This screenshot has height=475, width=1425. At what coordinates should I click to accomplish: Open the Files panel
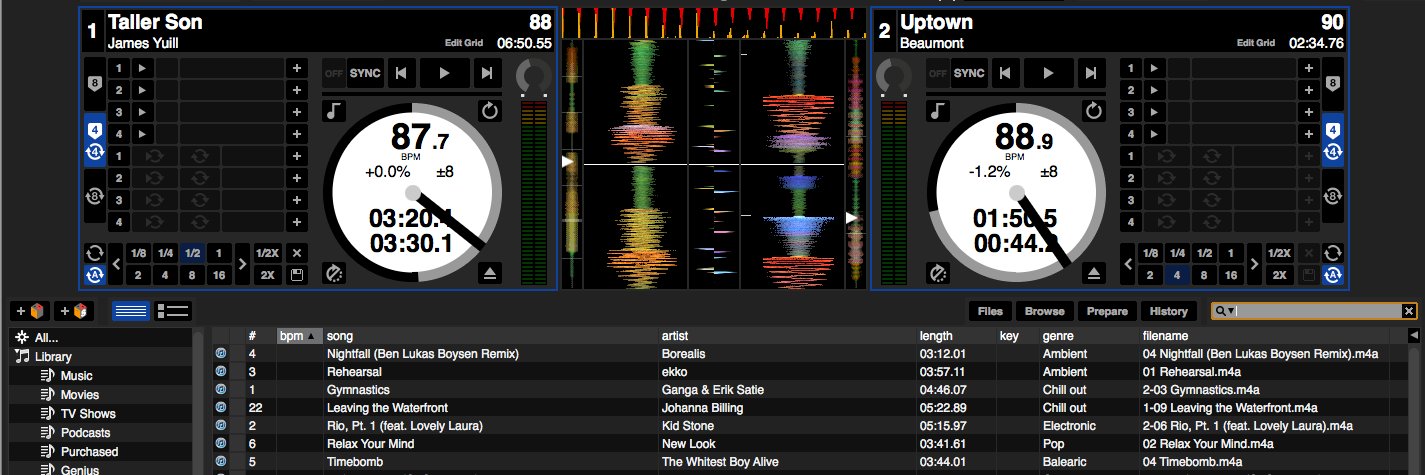point(991,311)
